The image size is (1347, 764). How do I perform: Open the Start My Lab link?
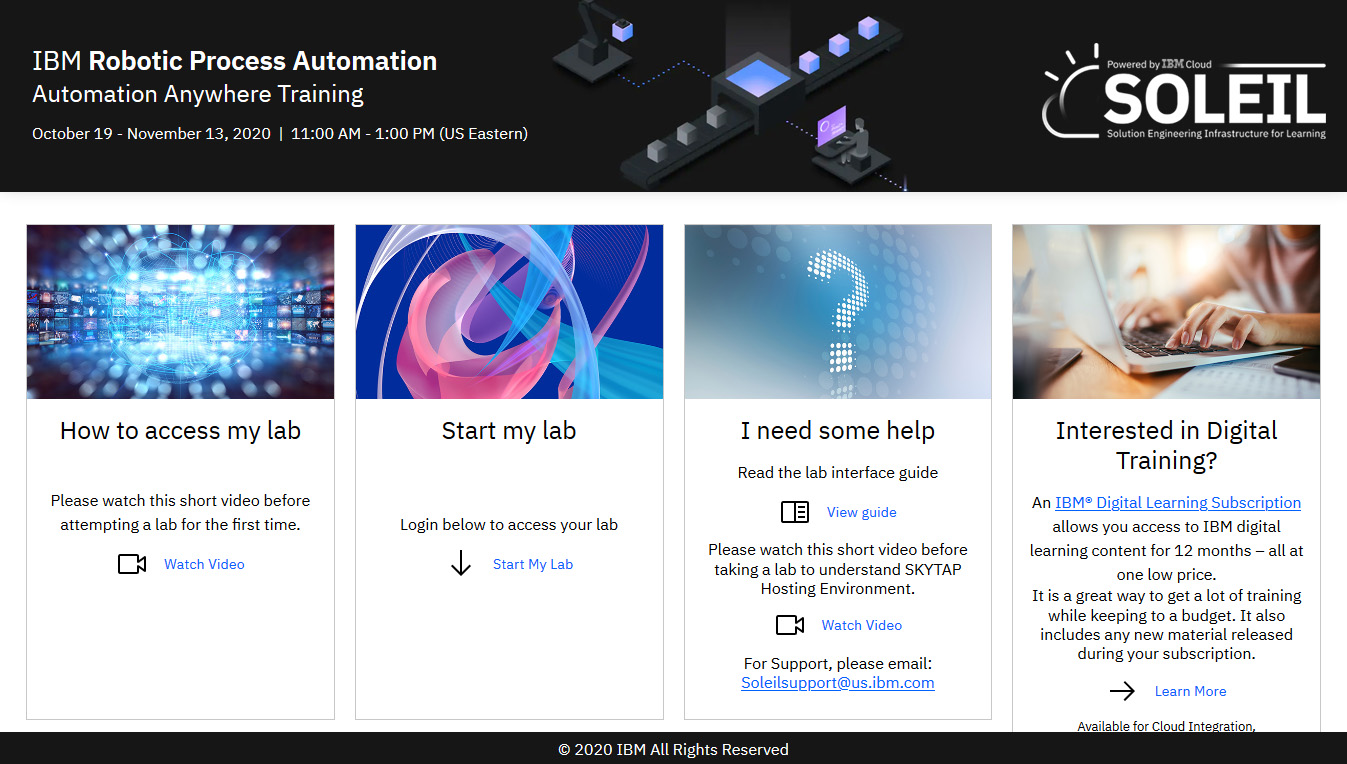(x=532, y=564)
